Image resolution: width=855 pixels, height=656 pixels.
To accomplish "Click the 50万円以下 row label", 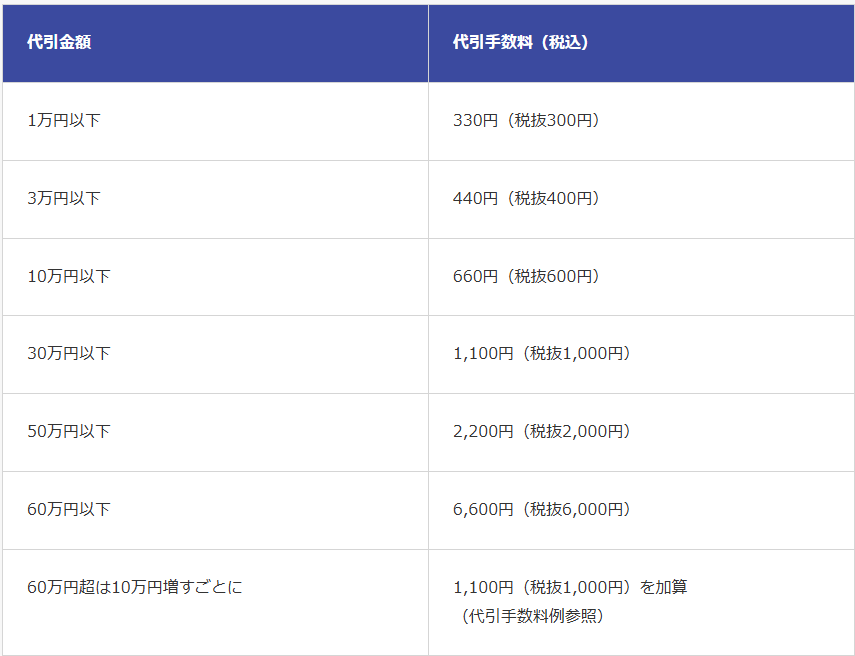I will point(69,431).
